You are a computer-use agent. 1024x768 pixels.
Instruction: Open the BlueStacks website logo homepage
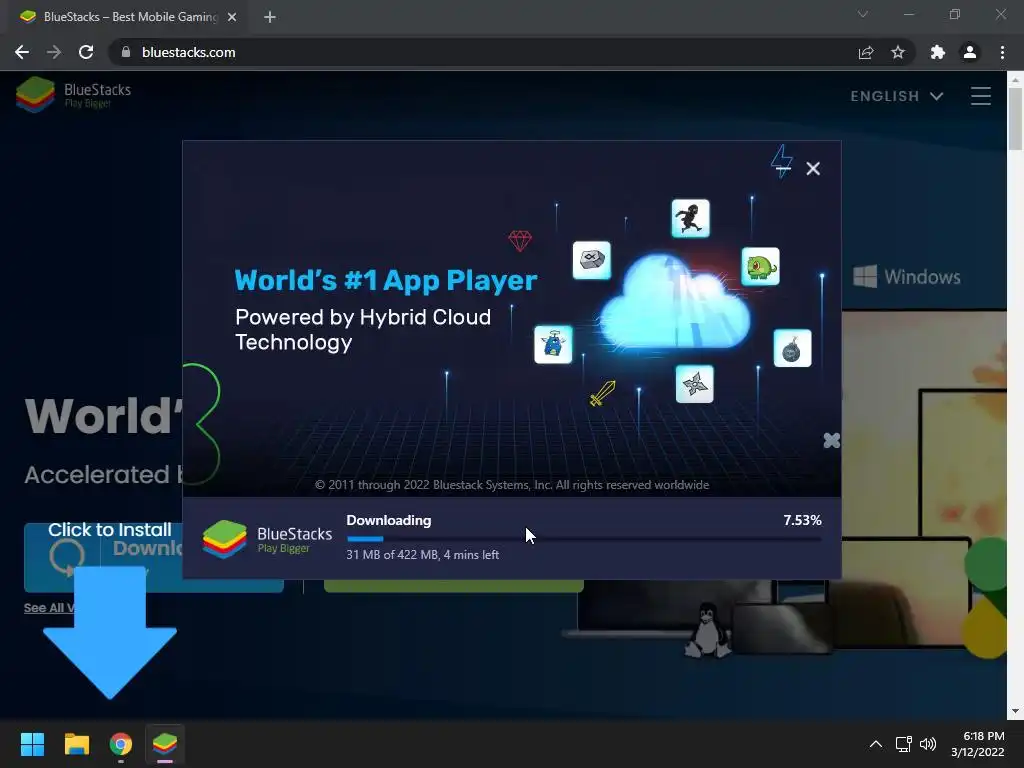[73, 95]
